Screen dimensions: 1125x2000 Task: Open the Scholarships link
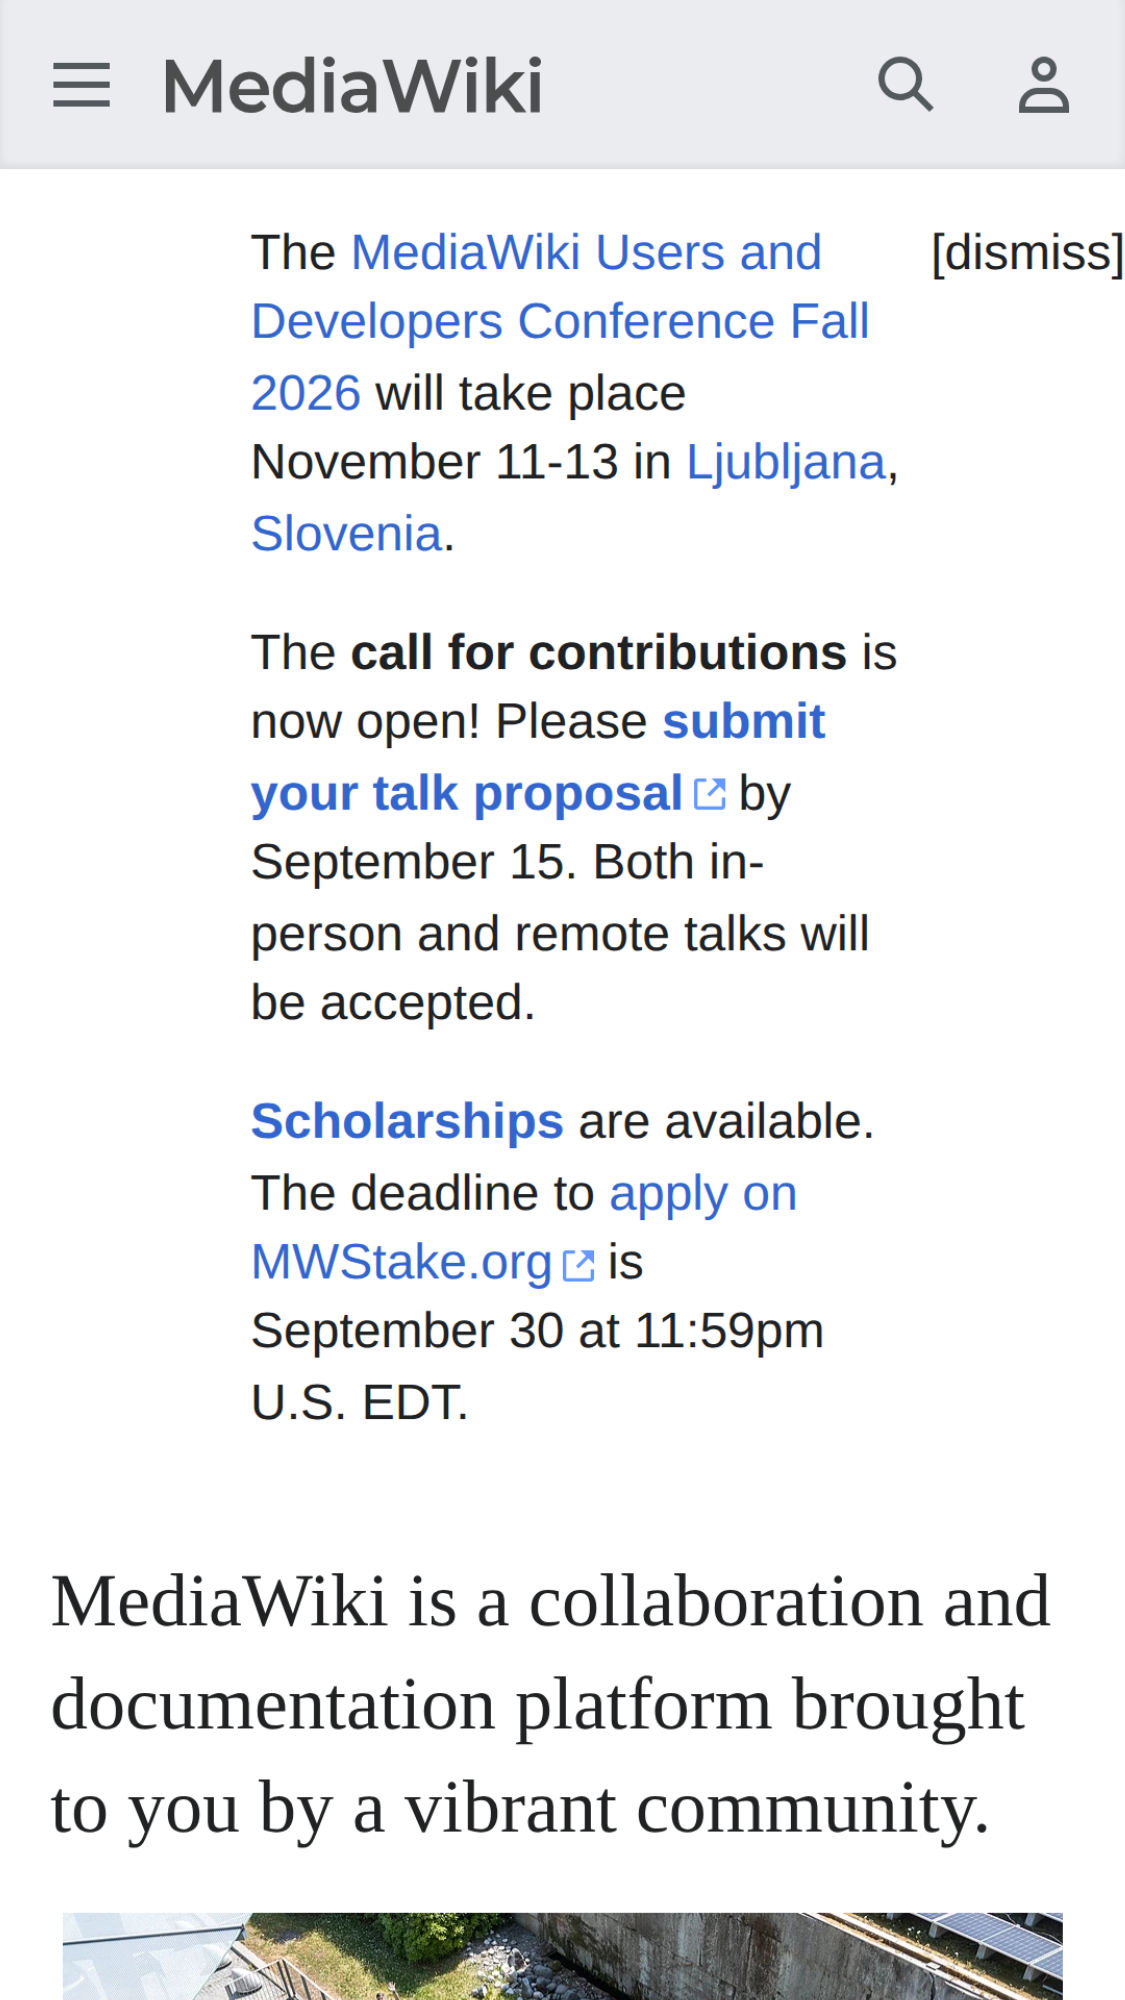(x=407, y=1121)
